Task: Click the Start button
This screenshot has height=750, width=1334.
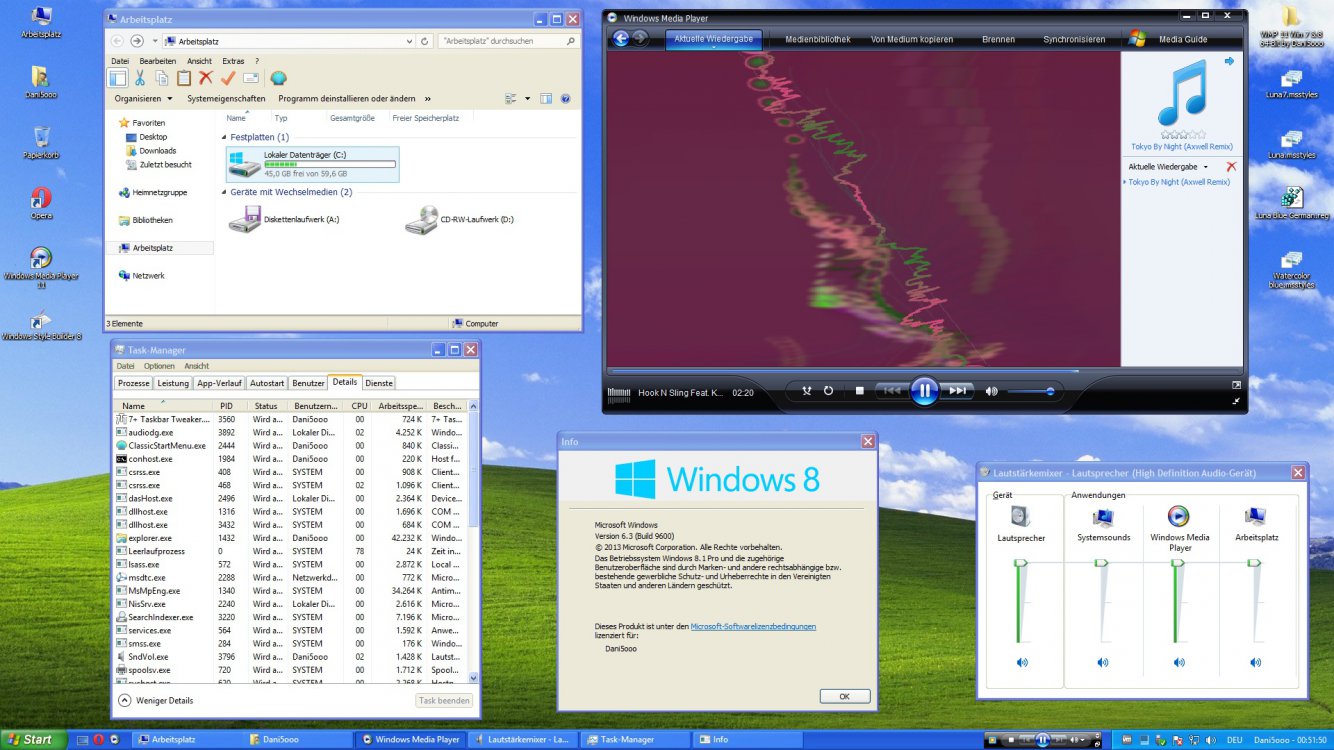Action: 34,740
